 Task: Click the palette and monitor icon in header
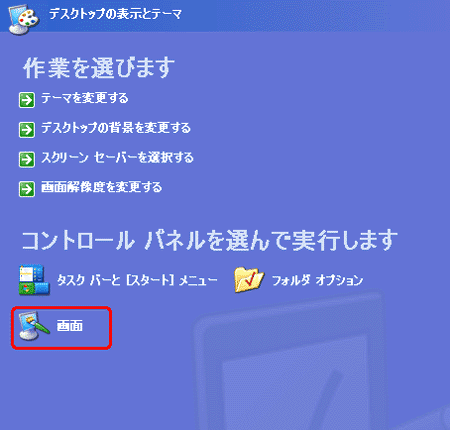click(x=23, y=19)
